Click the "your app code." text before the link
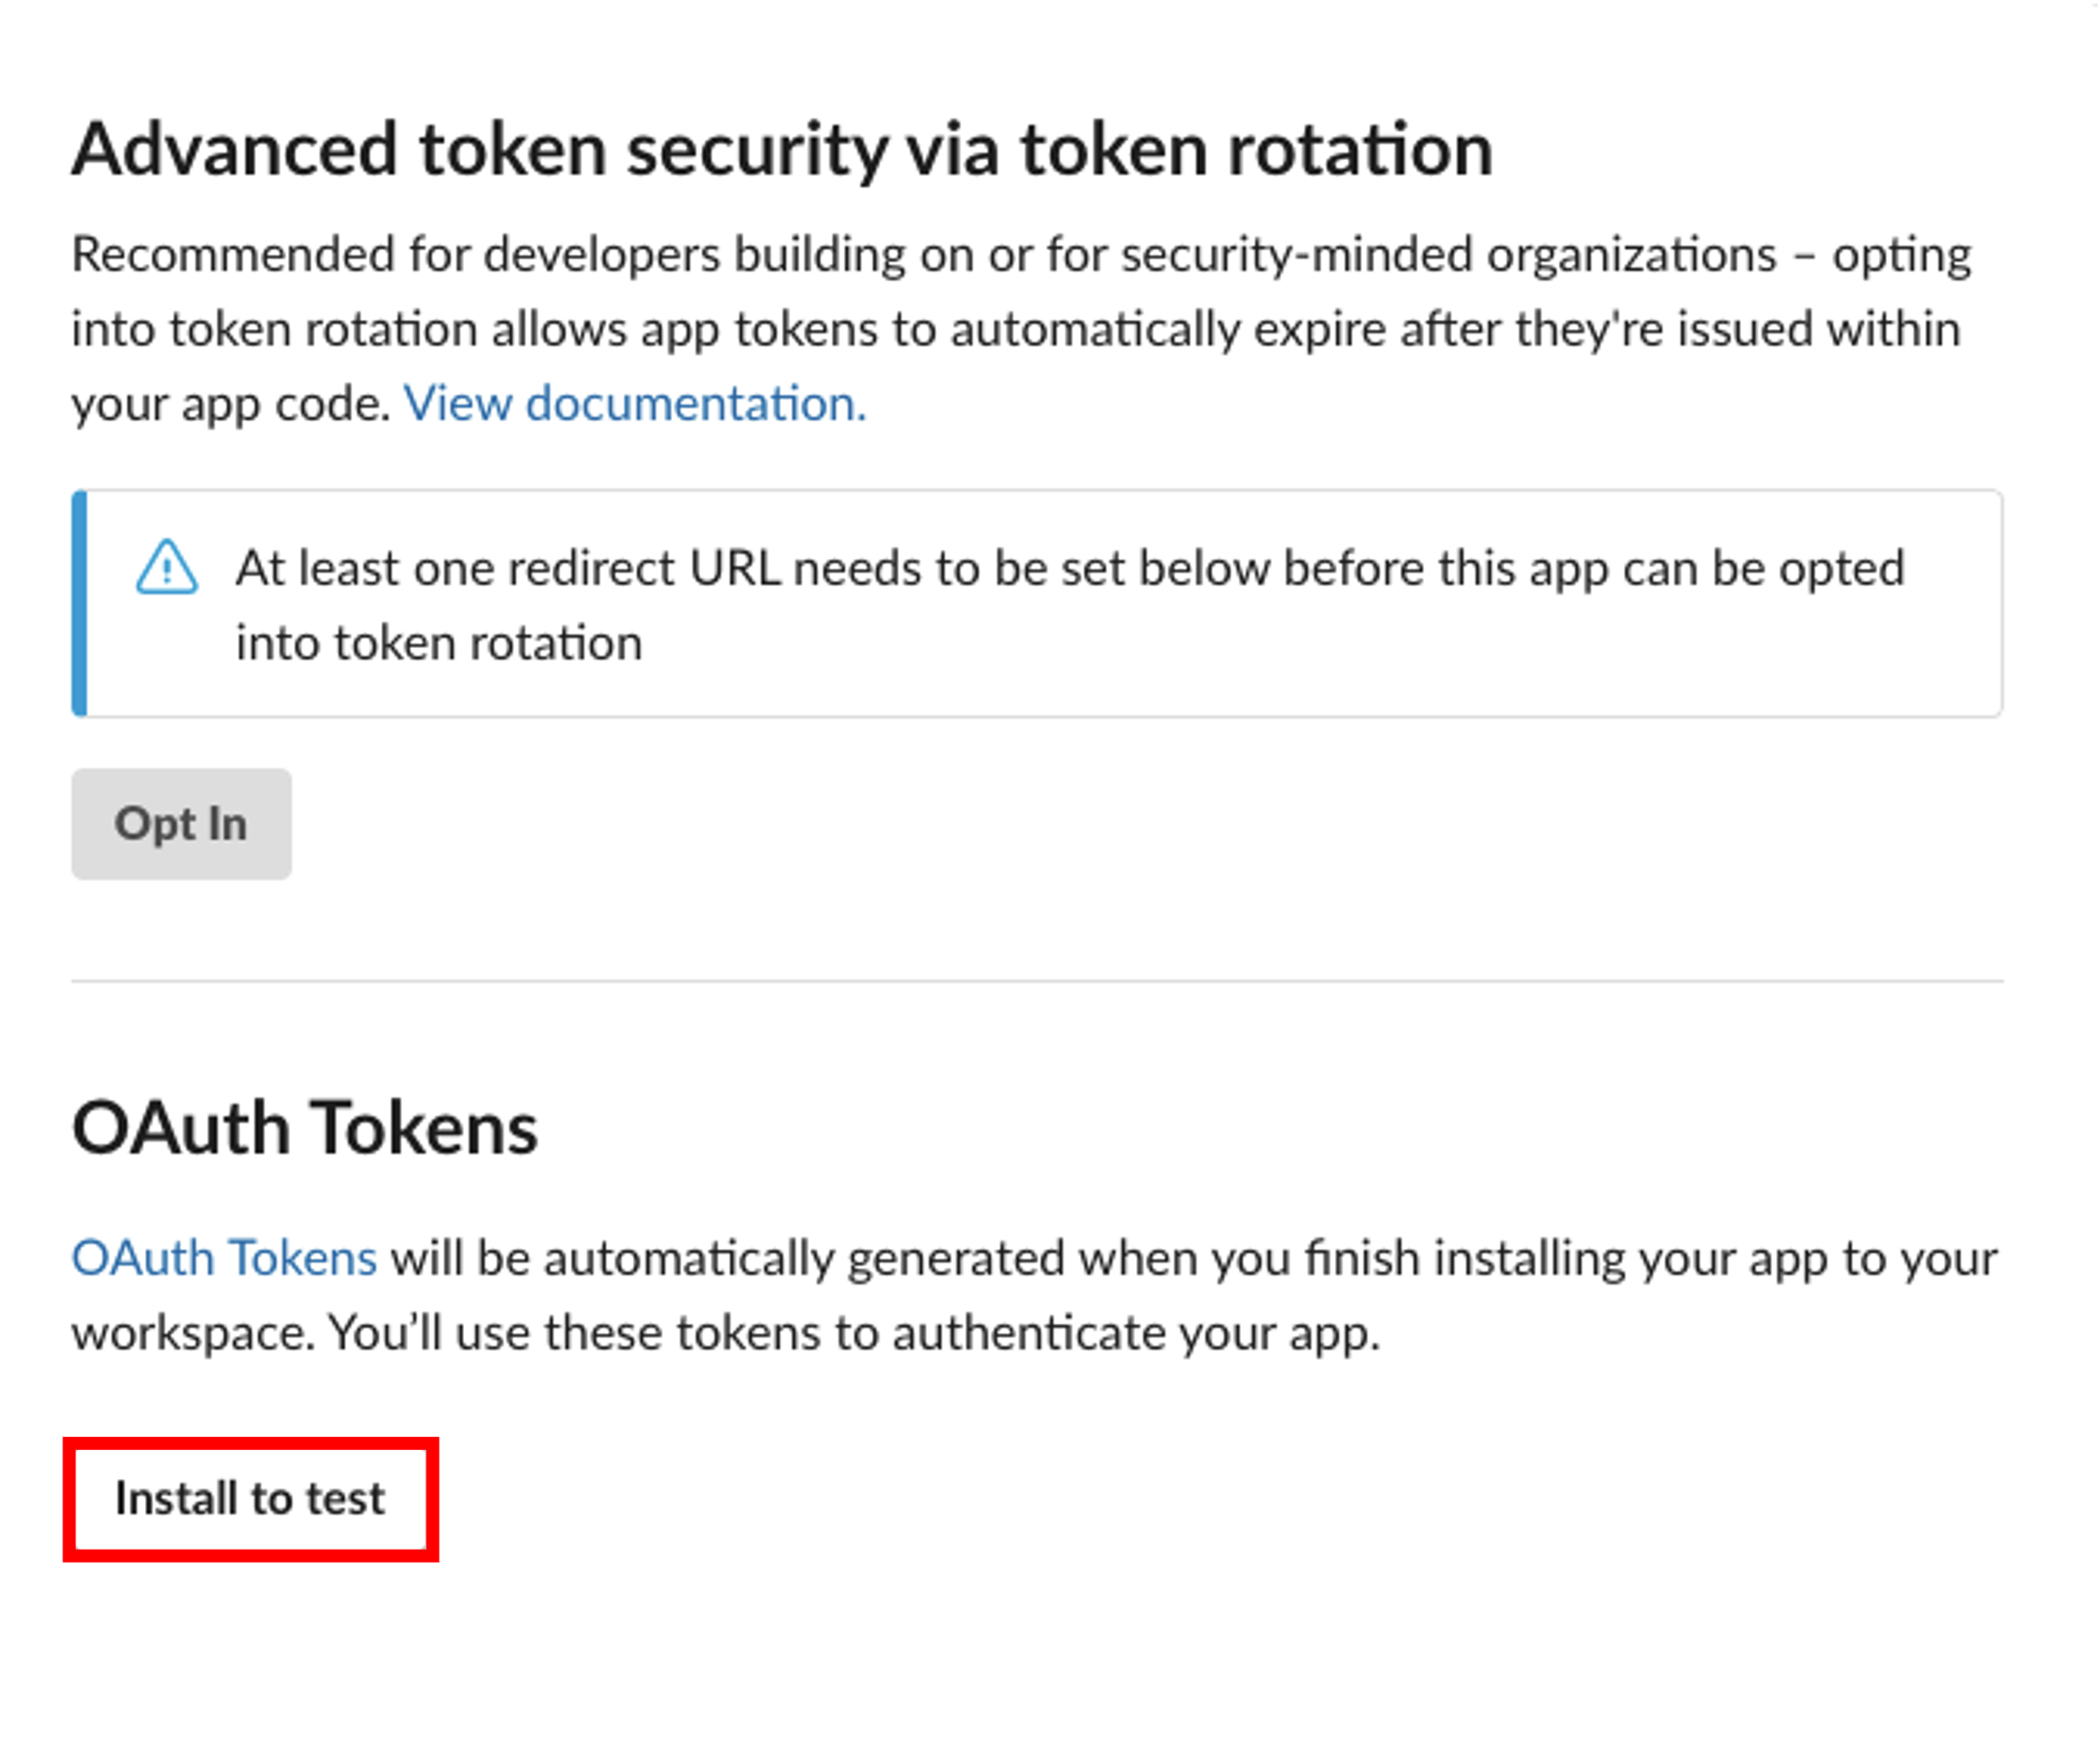The image size is (2100, 1742). click(230, 404)
